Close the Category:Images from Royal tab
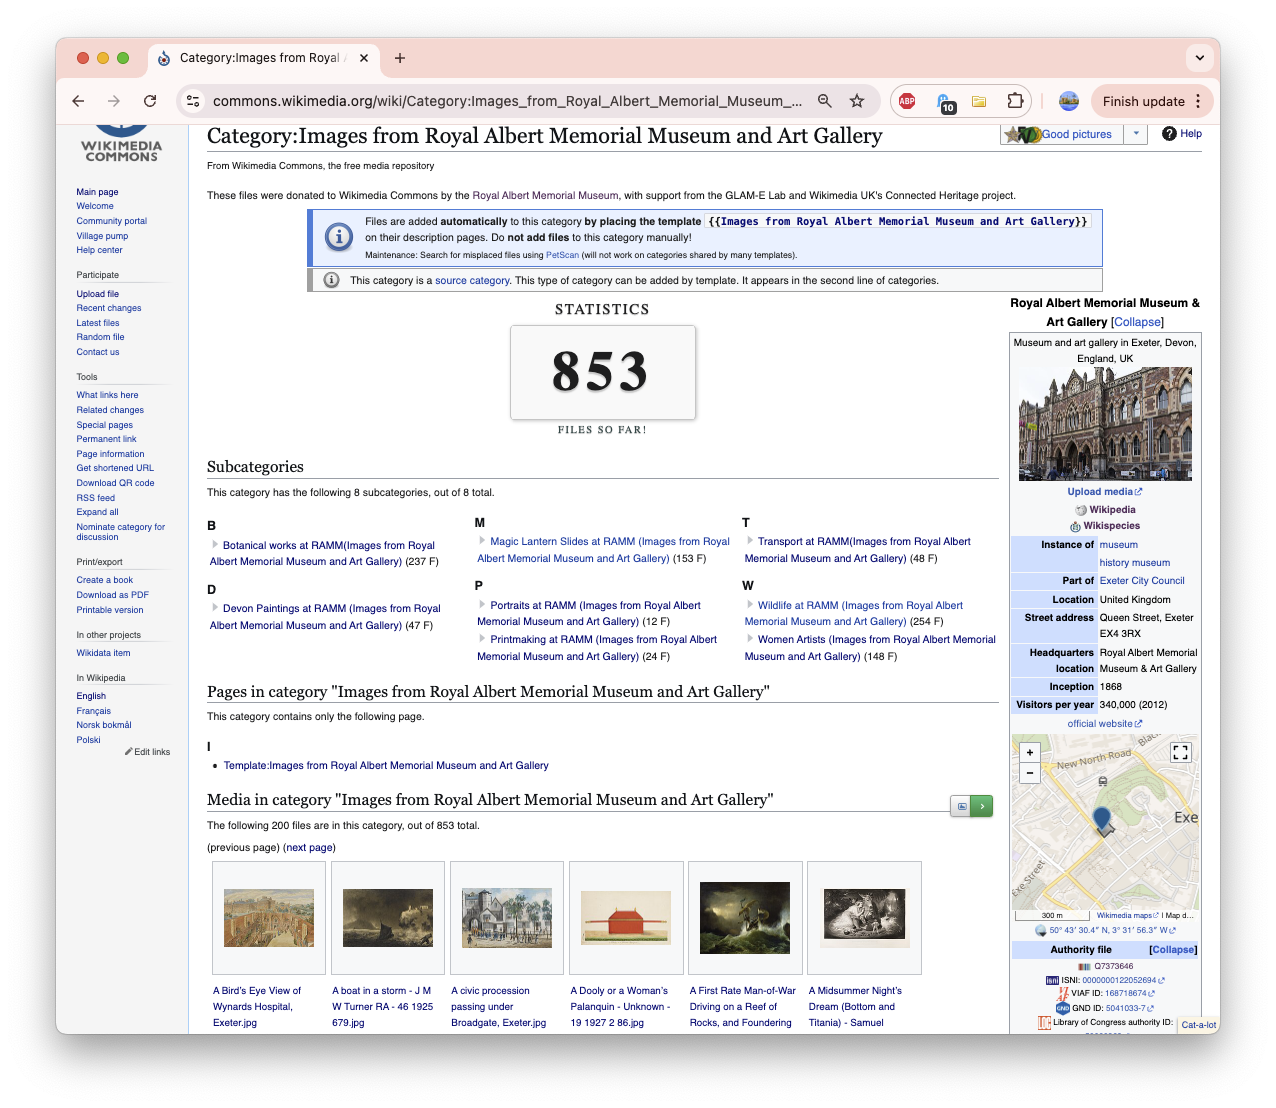This screenshot has height=1108, width=1276. coord(364,58)
